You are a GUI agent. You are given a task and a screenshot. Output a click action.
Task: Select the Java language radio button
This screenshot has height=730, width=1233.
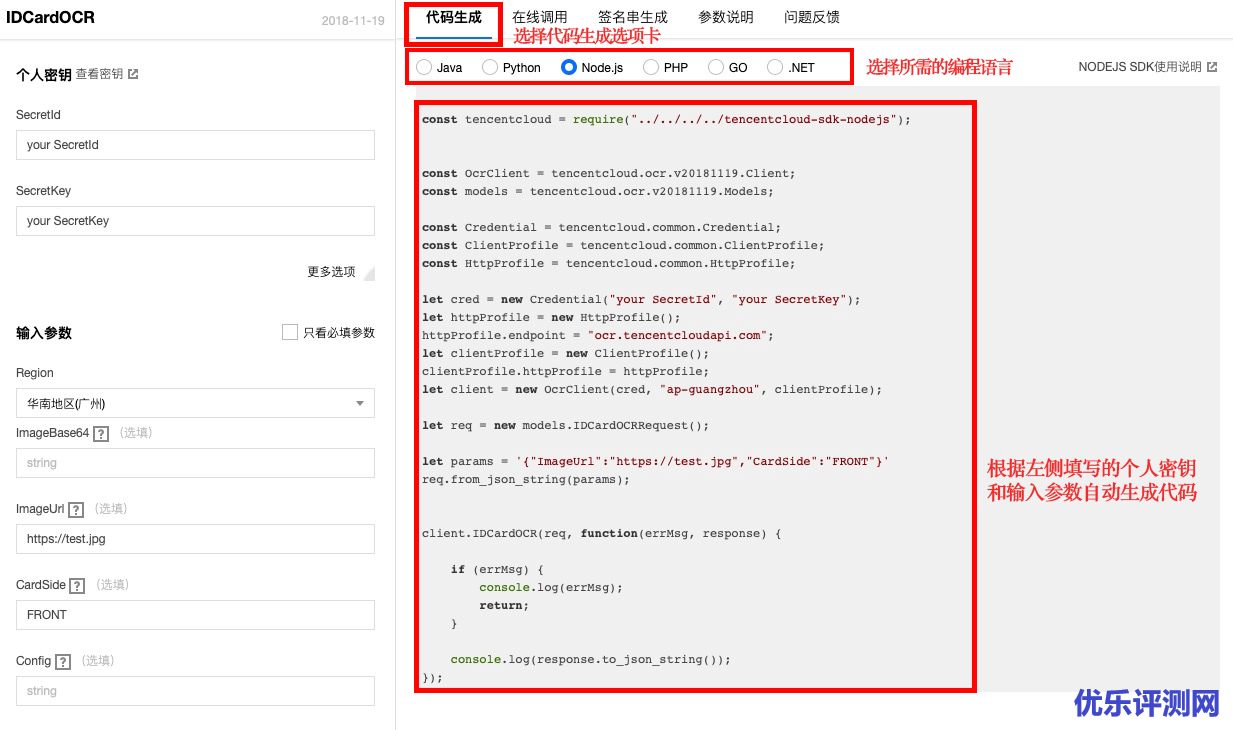424,67
